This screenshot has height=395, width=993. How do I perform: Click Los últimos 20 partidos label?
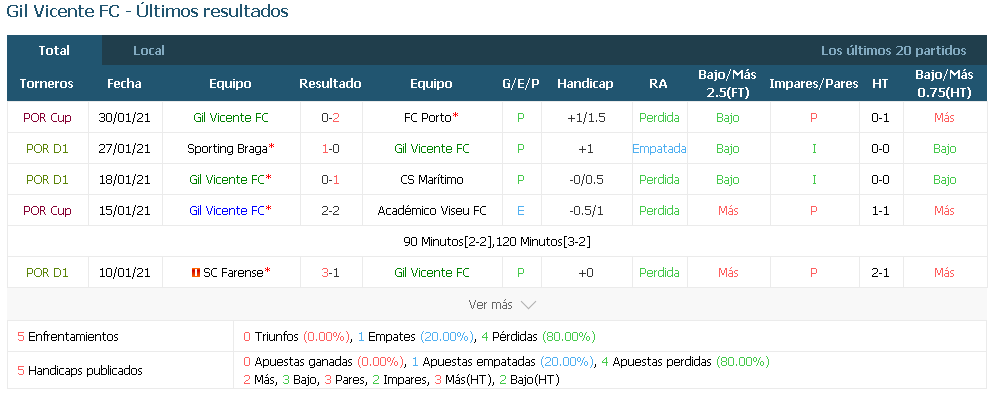coord(894,51)
